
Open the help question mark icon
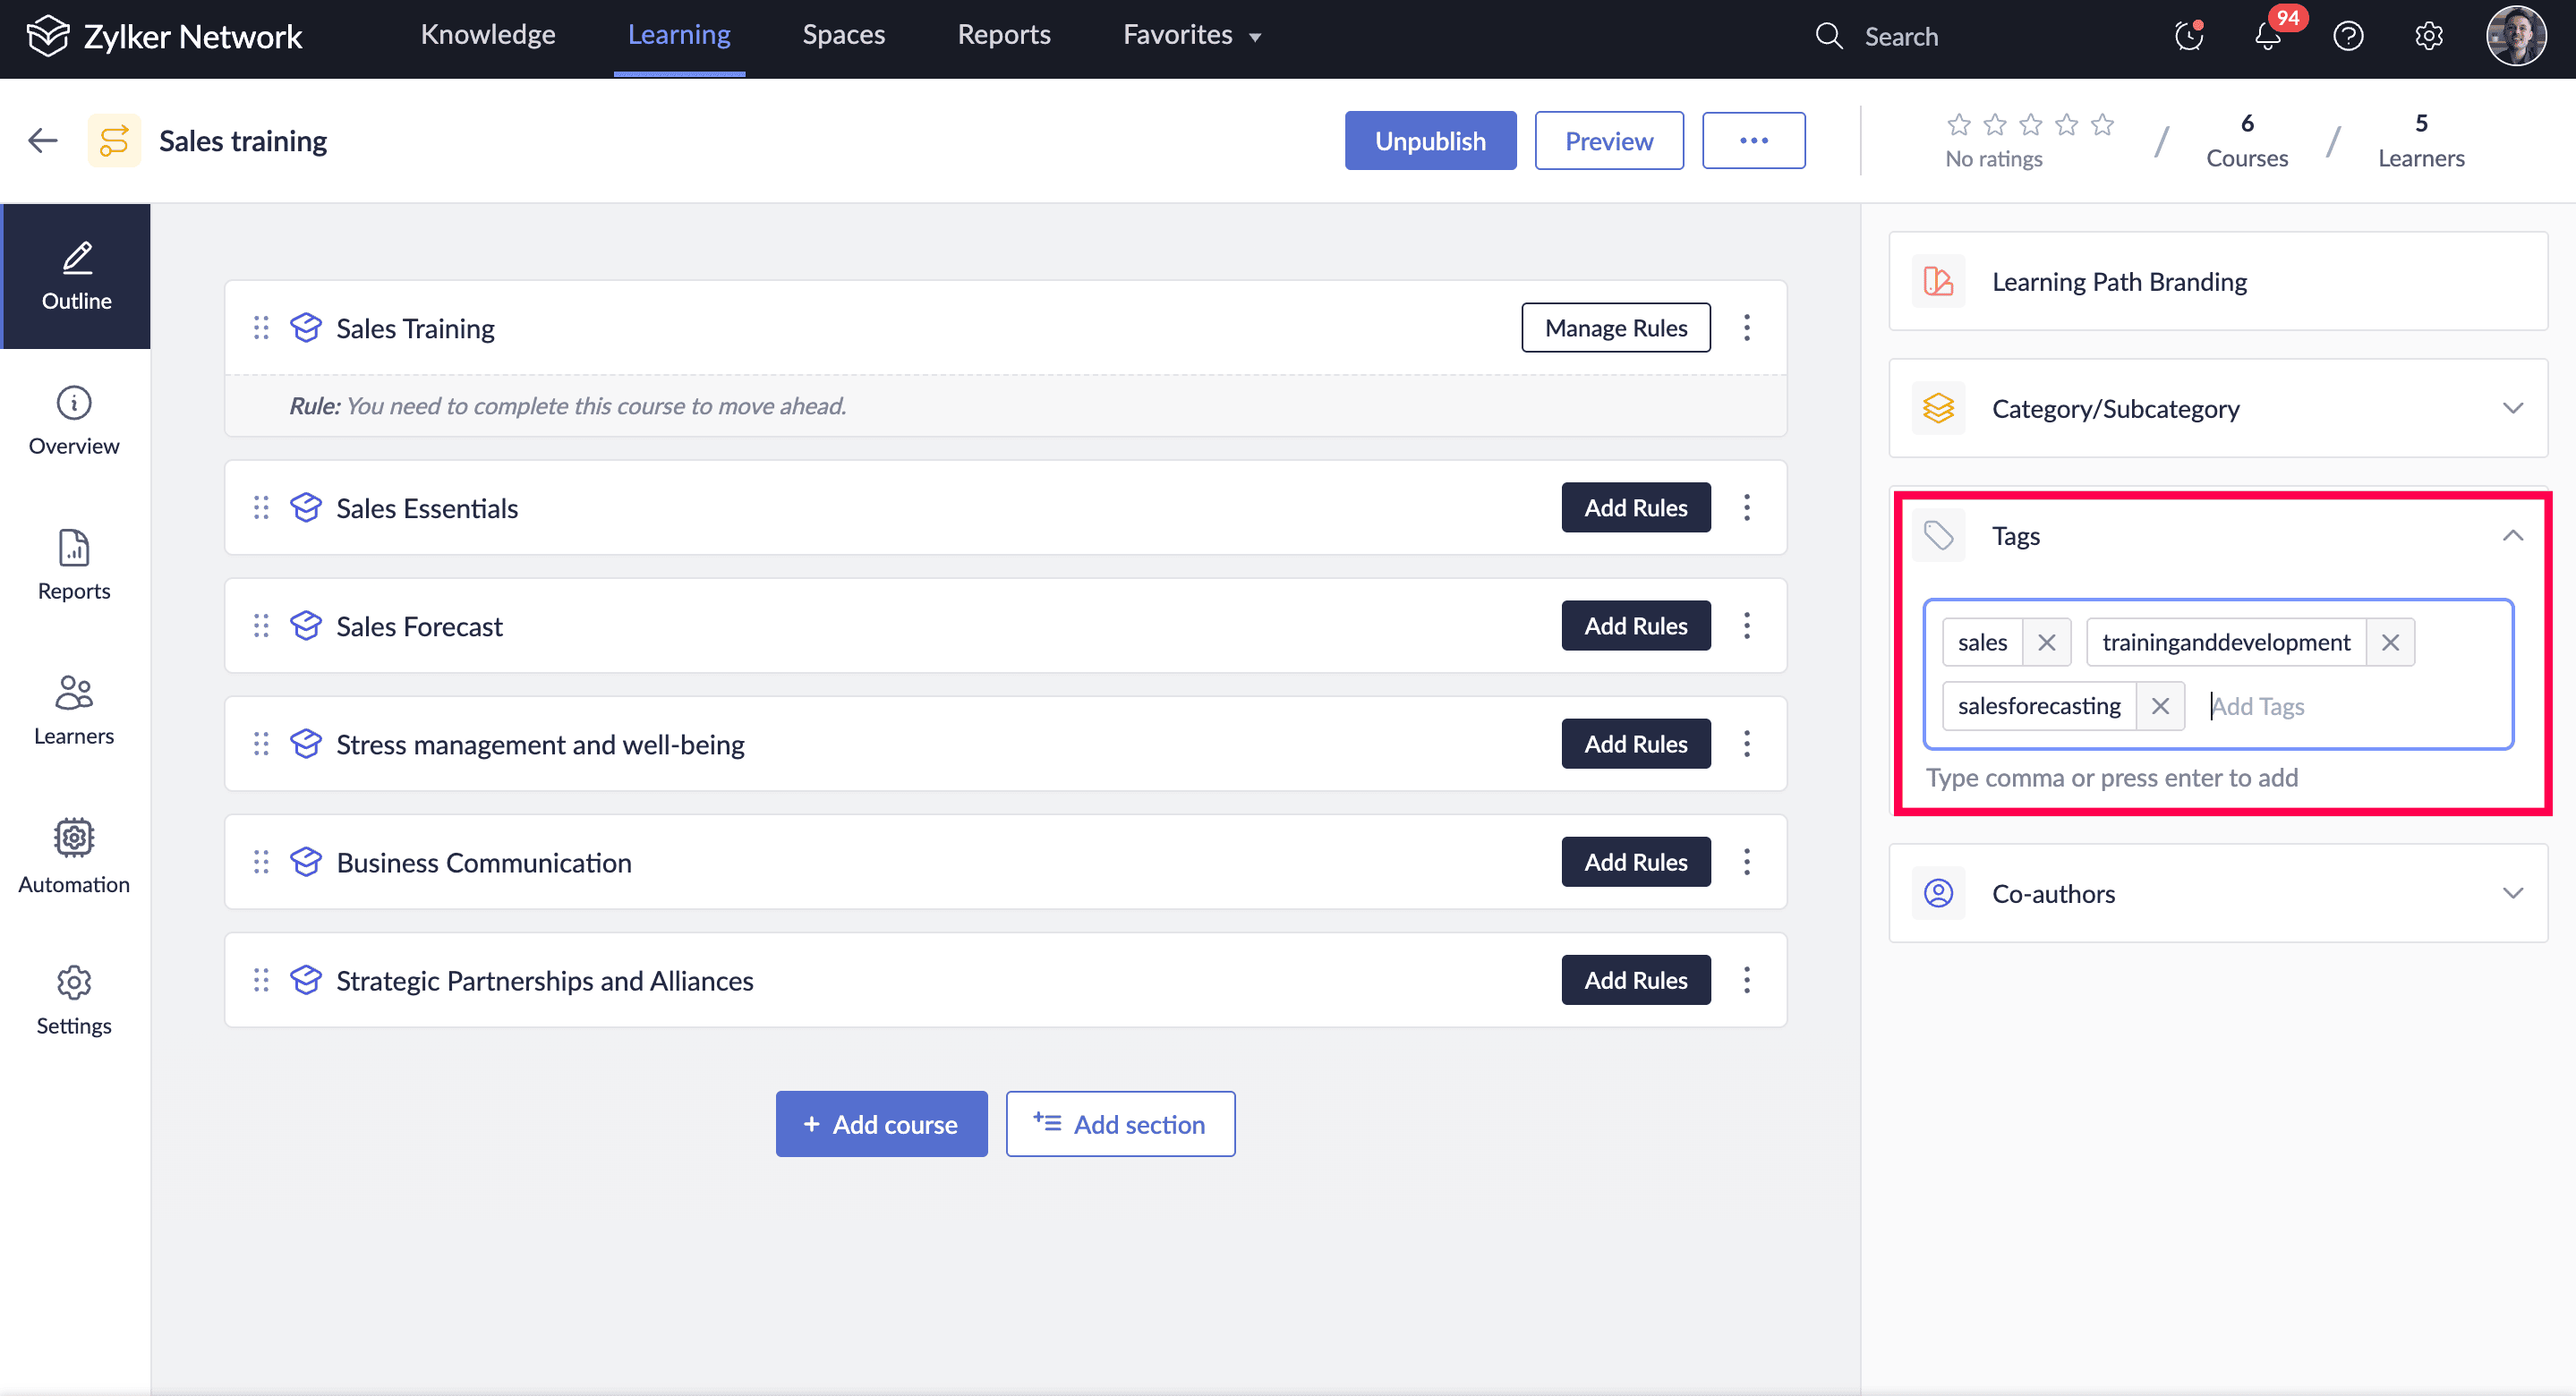[x=2348, y=37]
